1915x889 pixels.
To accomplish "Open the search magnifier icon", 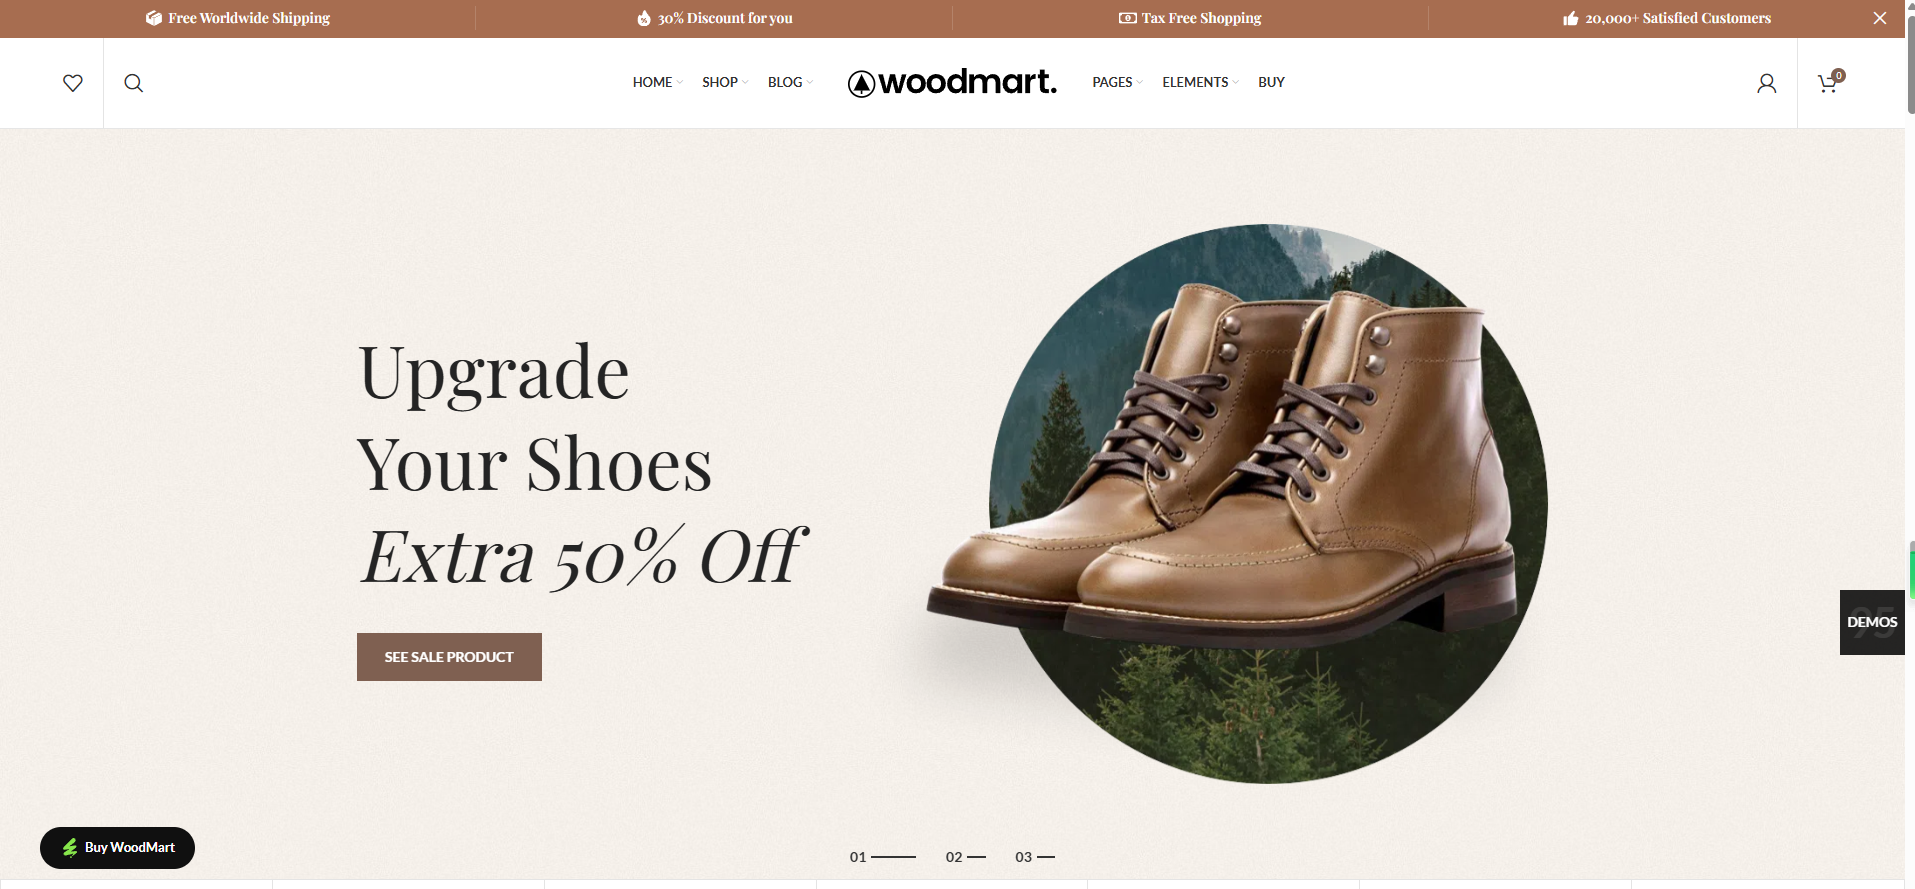I will (x=133, y=83).
